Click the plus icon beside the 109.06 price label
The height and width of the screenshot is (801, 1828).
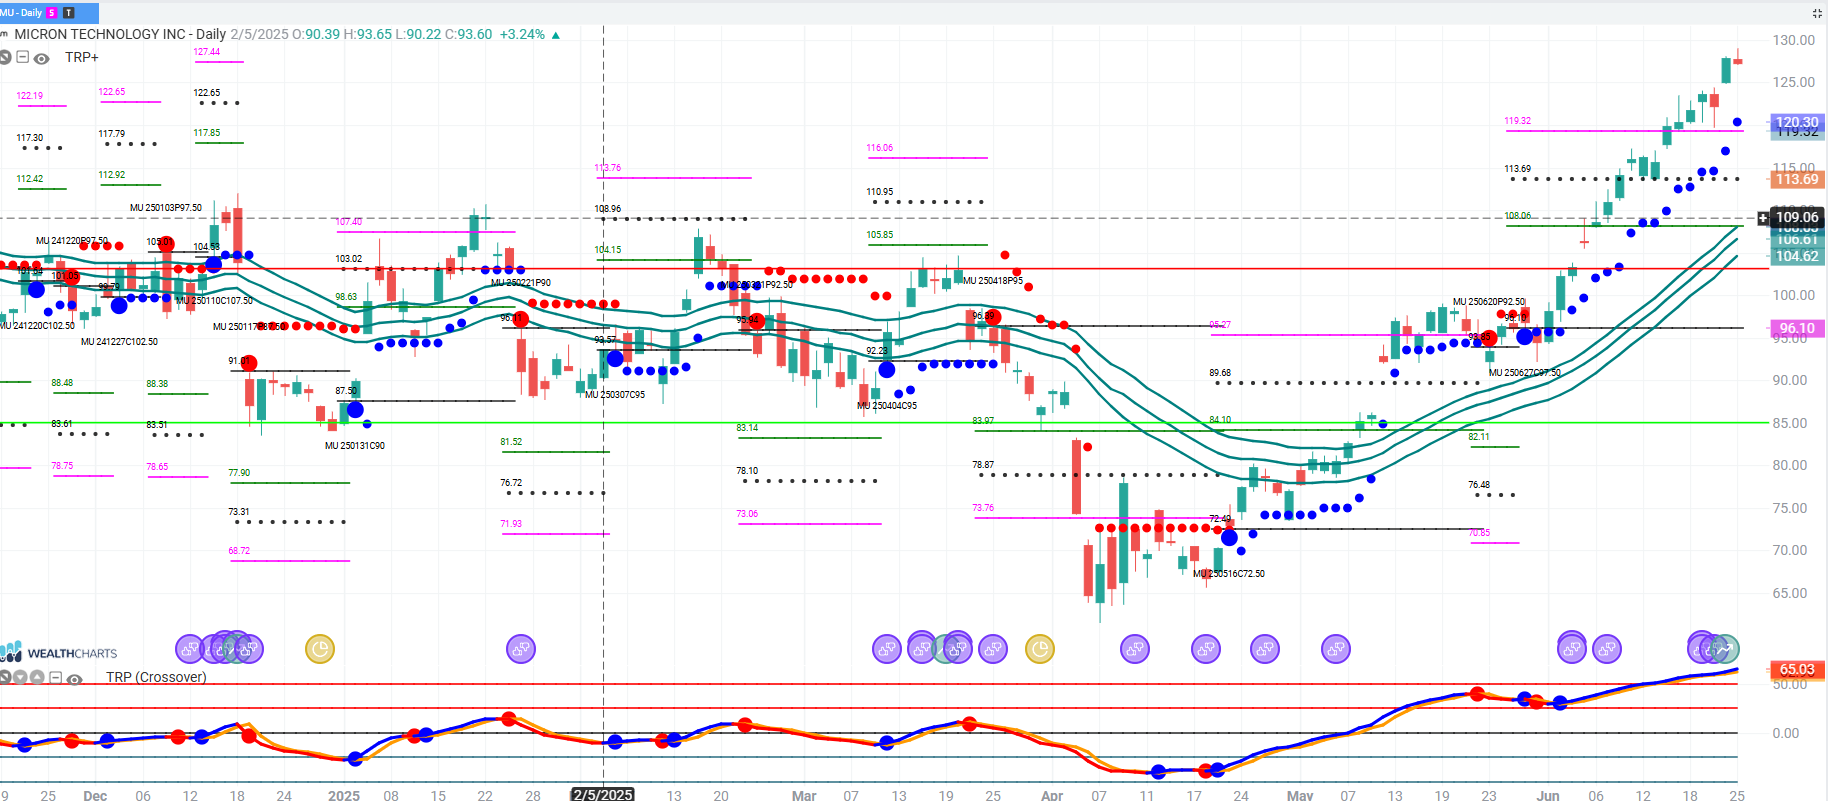(1763, 218)
